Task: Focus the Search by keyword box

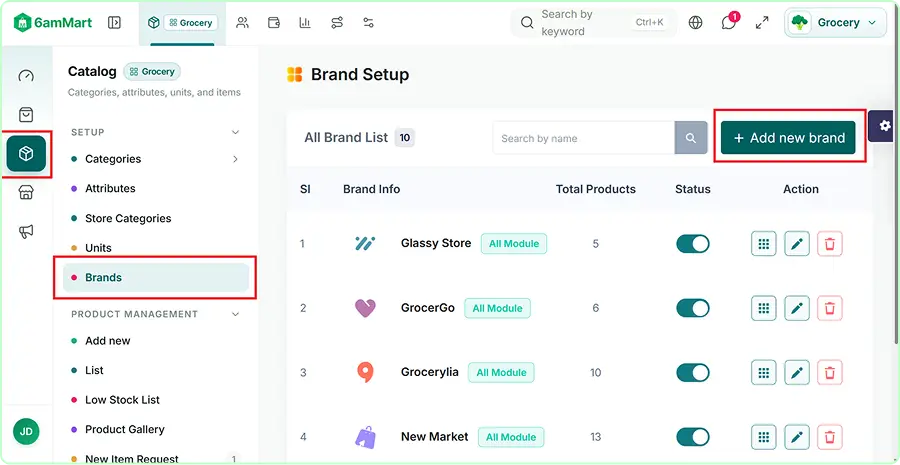Action: point(594,23)
